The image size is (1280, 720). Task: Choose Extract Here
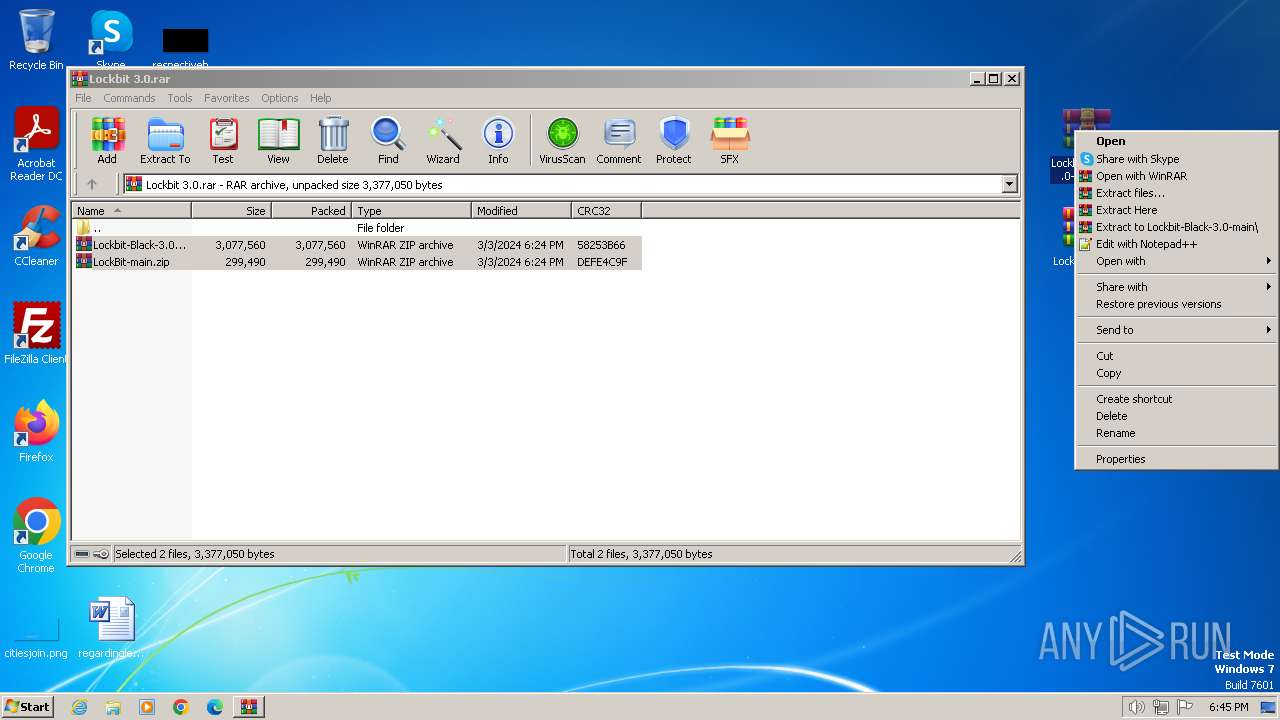tap(1176, 210)
